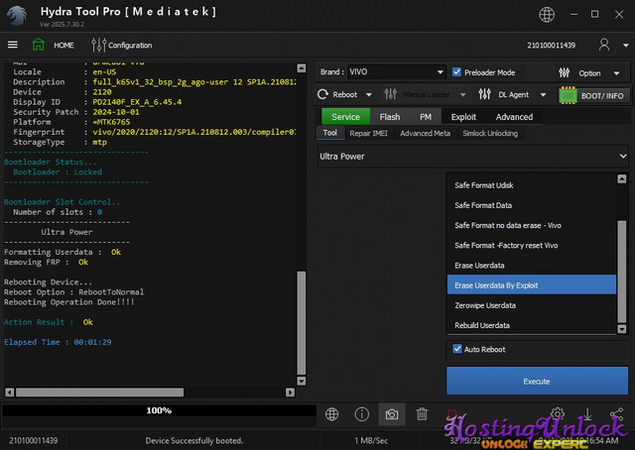Image resolution: width=635 pixels, height=450 pixels.
Task: Open the user account icon
Action: tap(604, 45)
